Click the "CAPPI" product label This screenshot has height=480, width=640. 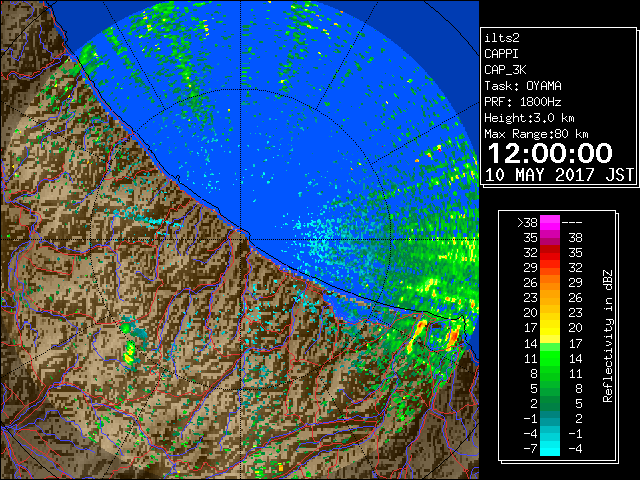pyautogui.click(x=501, y=54)
